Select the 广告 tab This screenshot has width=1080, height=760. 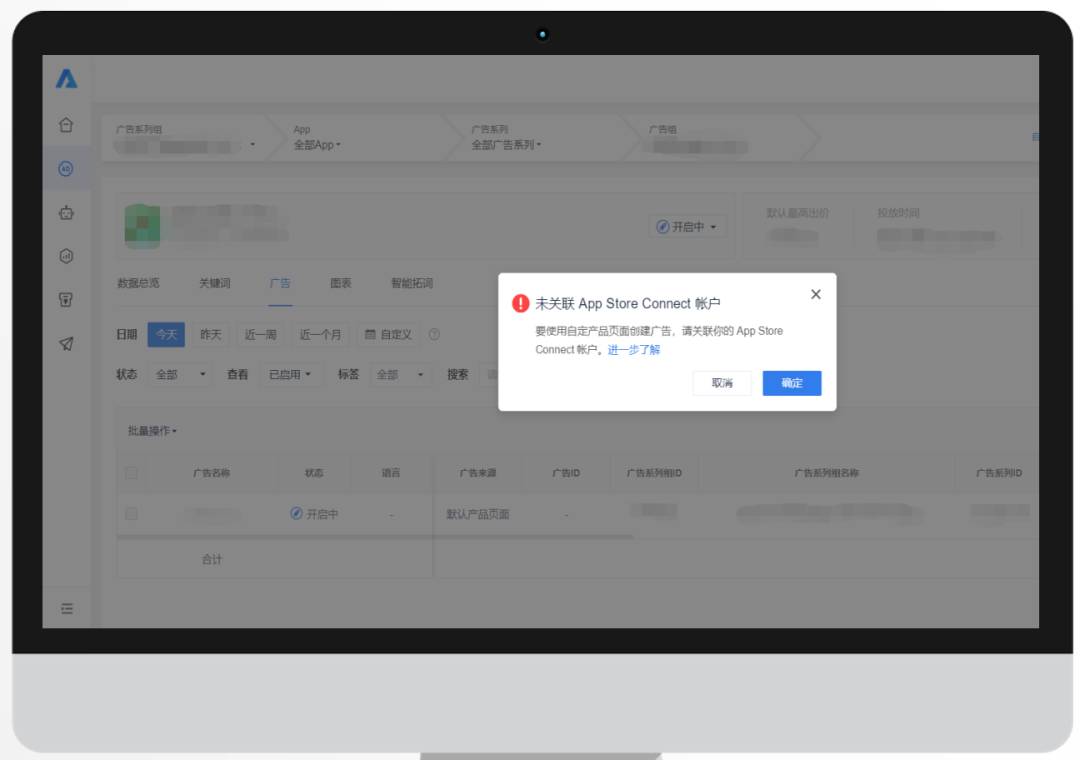(280, 283)
